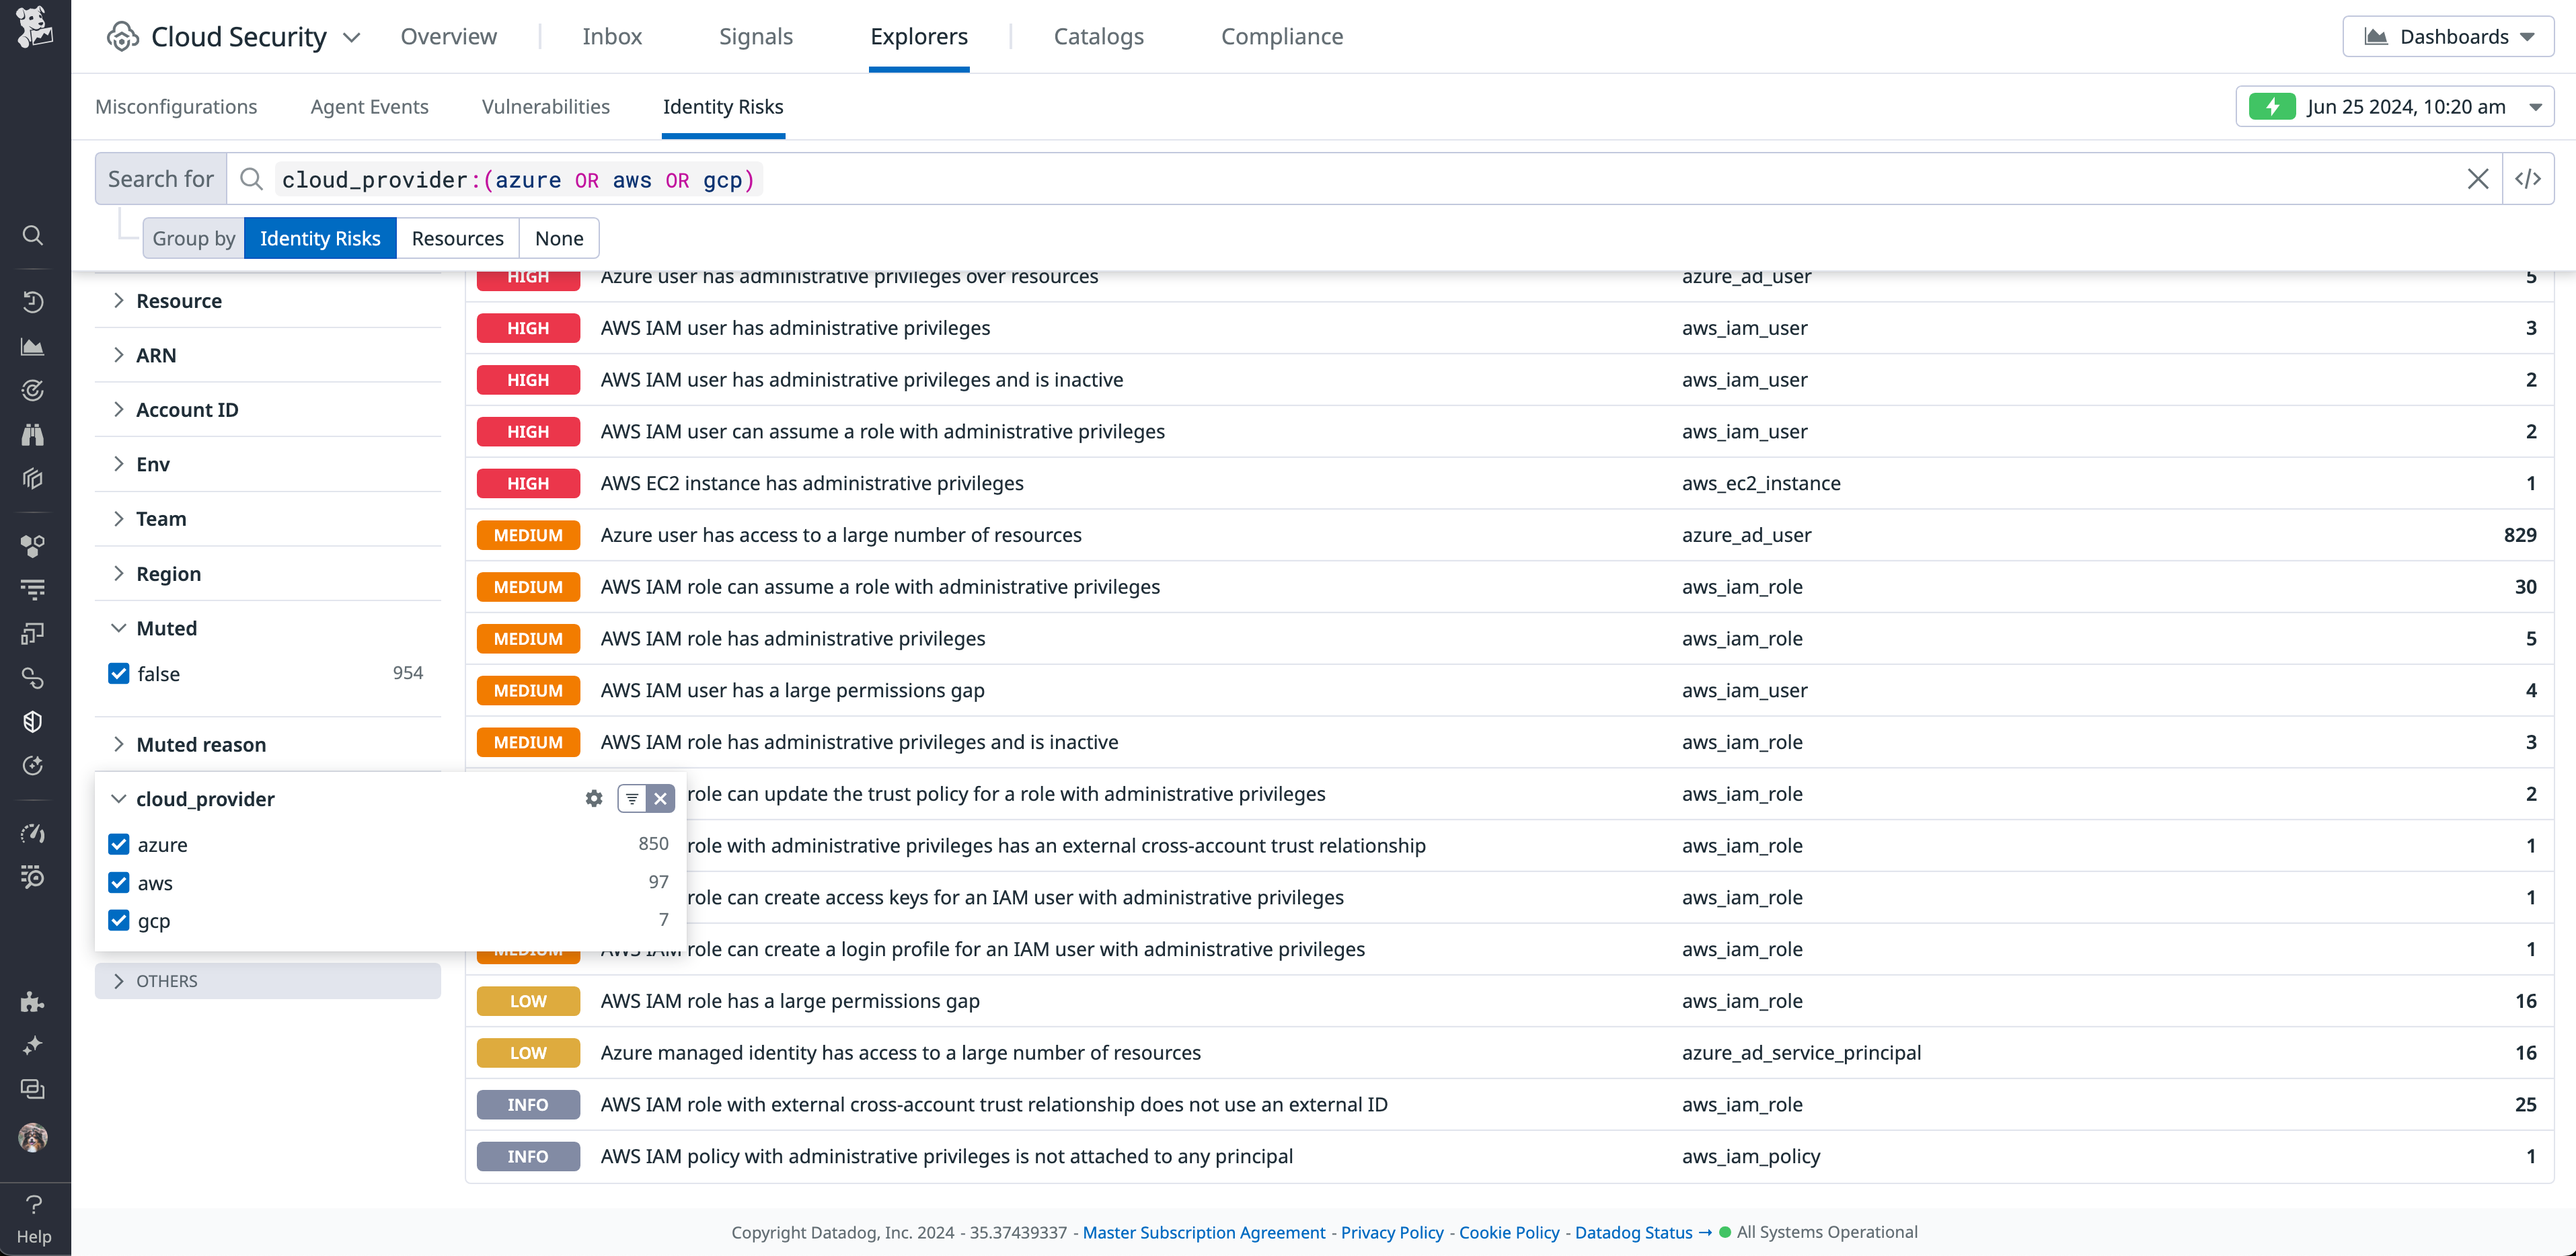Open the Compliance tab
This screenshot has height=1256, width=2576.
coord(1282,36)
